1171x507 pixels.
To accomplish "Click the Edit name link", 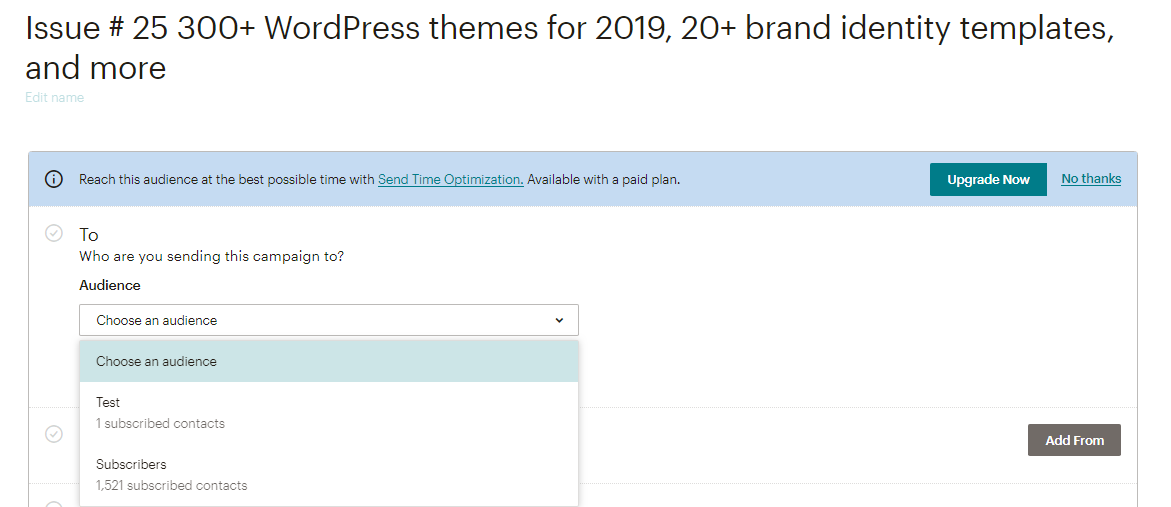I will 55,98.
